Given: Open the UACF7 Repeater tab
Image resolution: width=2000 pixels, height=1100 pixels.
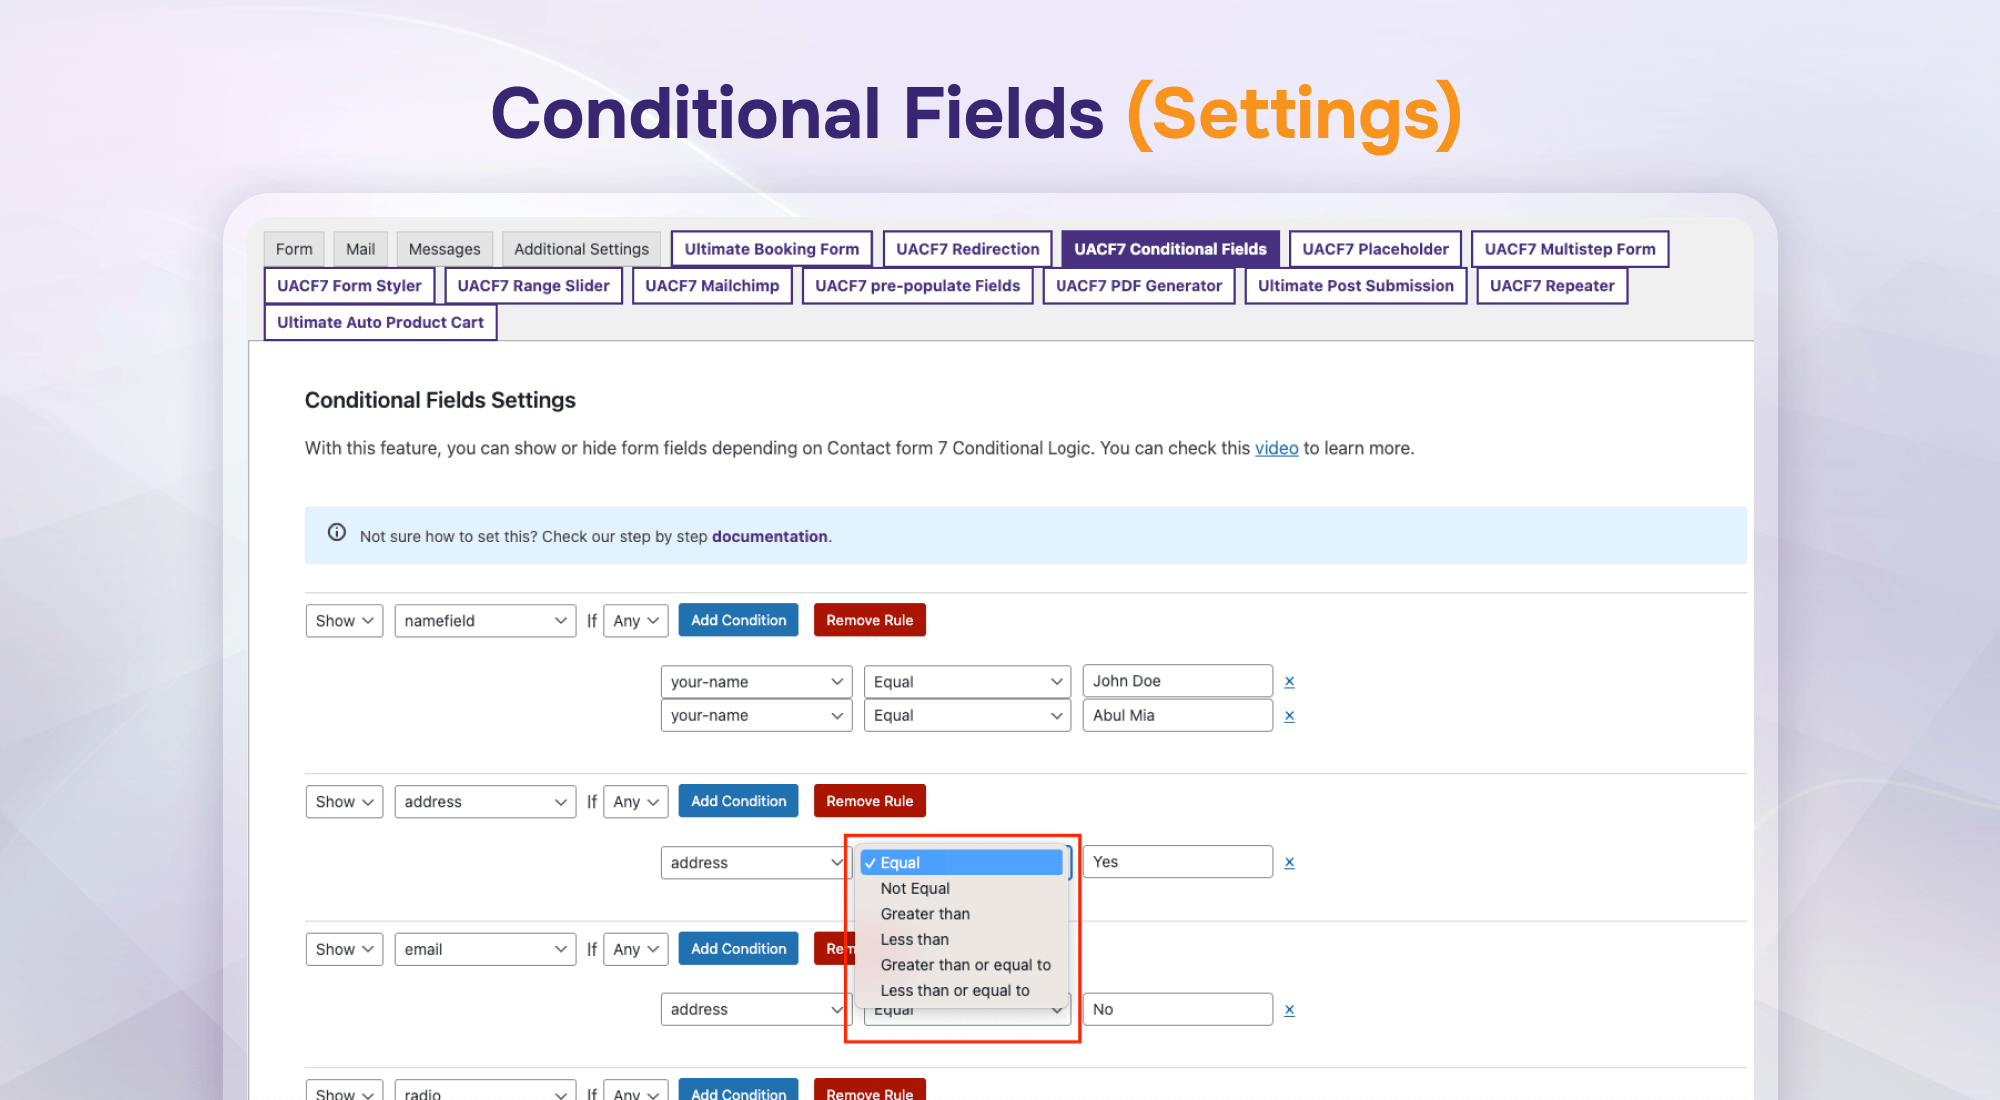Looking at the screenshot, I should point(1552,286).
